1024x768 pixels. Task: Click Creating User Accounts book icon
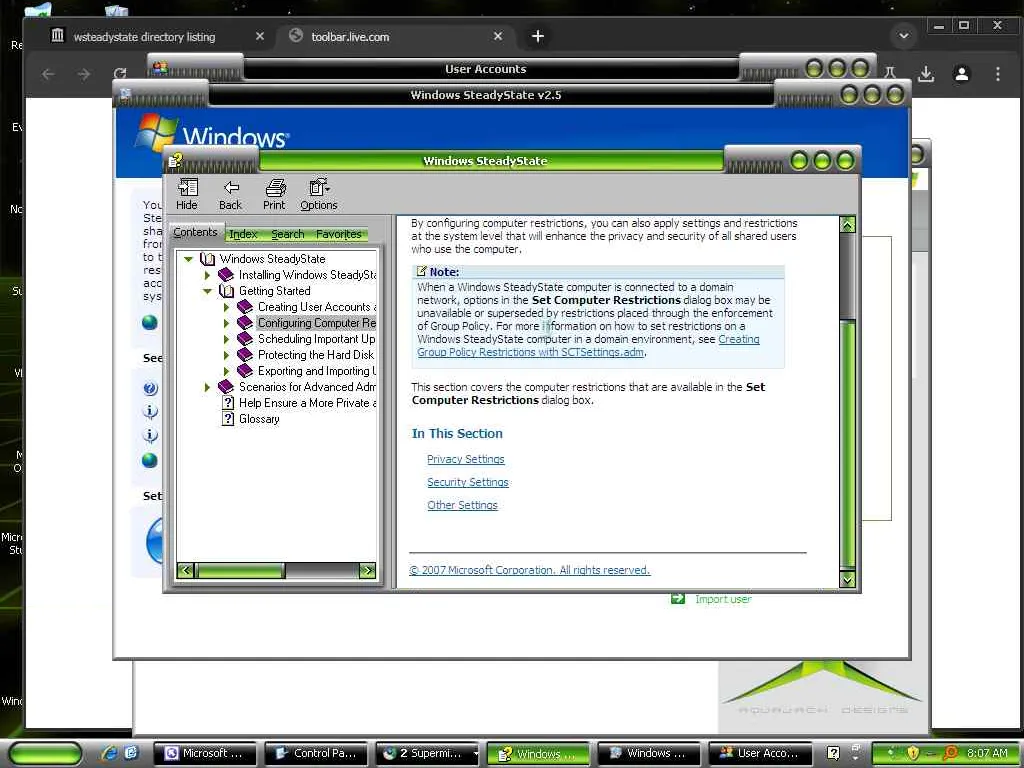(x=245, y=307)
